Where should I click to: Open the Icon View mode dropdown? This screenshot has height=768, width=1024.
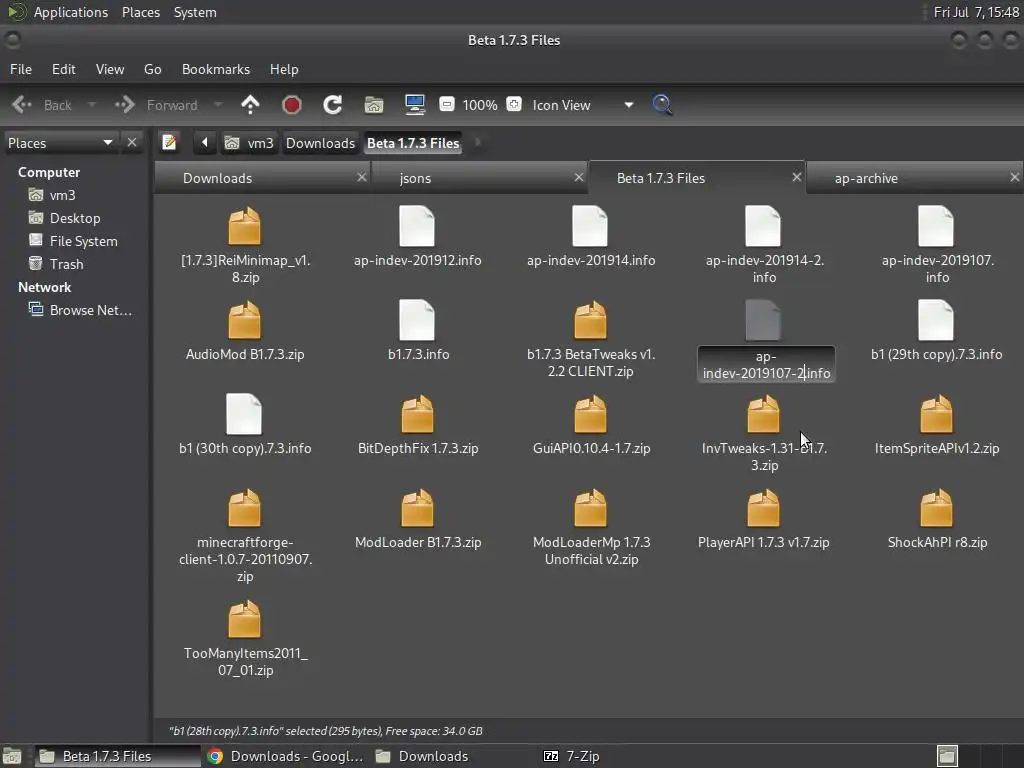pyautogui.click(x=583, y=104)
